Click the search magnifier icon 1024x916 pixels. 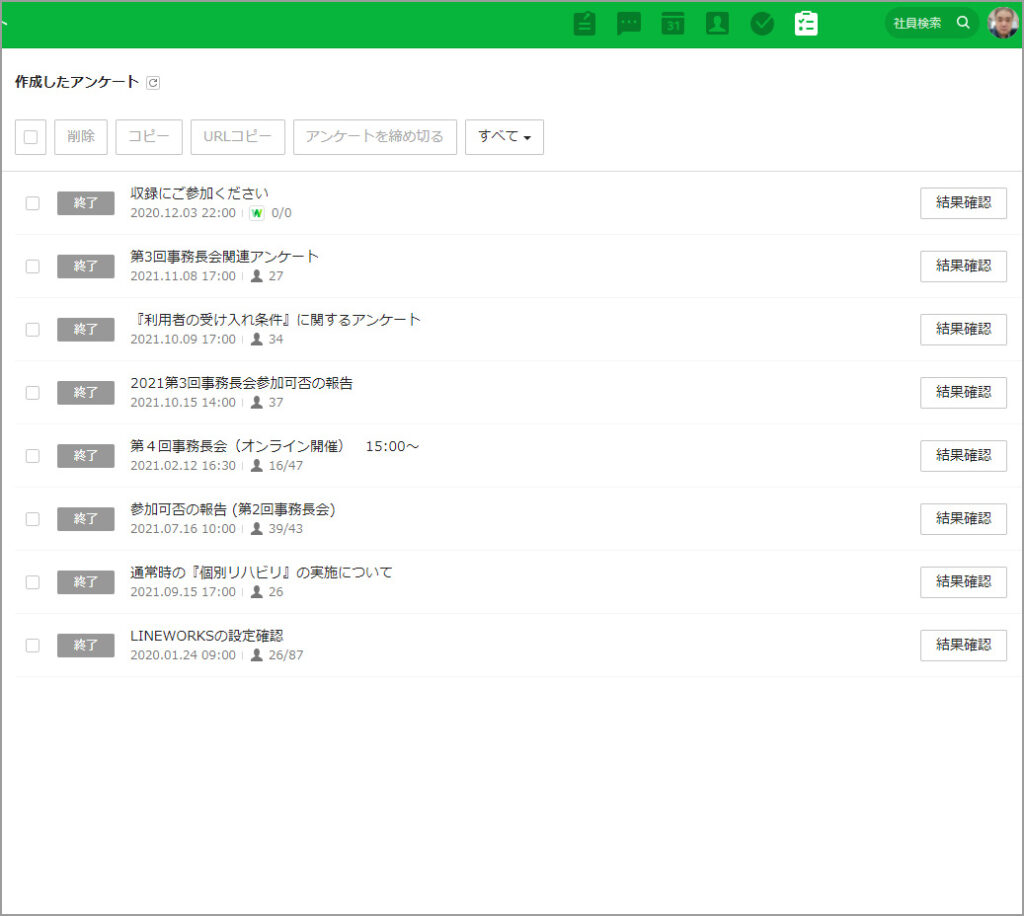[963, 23]
